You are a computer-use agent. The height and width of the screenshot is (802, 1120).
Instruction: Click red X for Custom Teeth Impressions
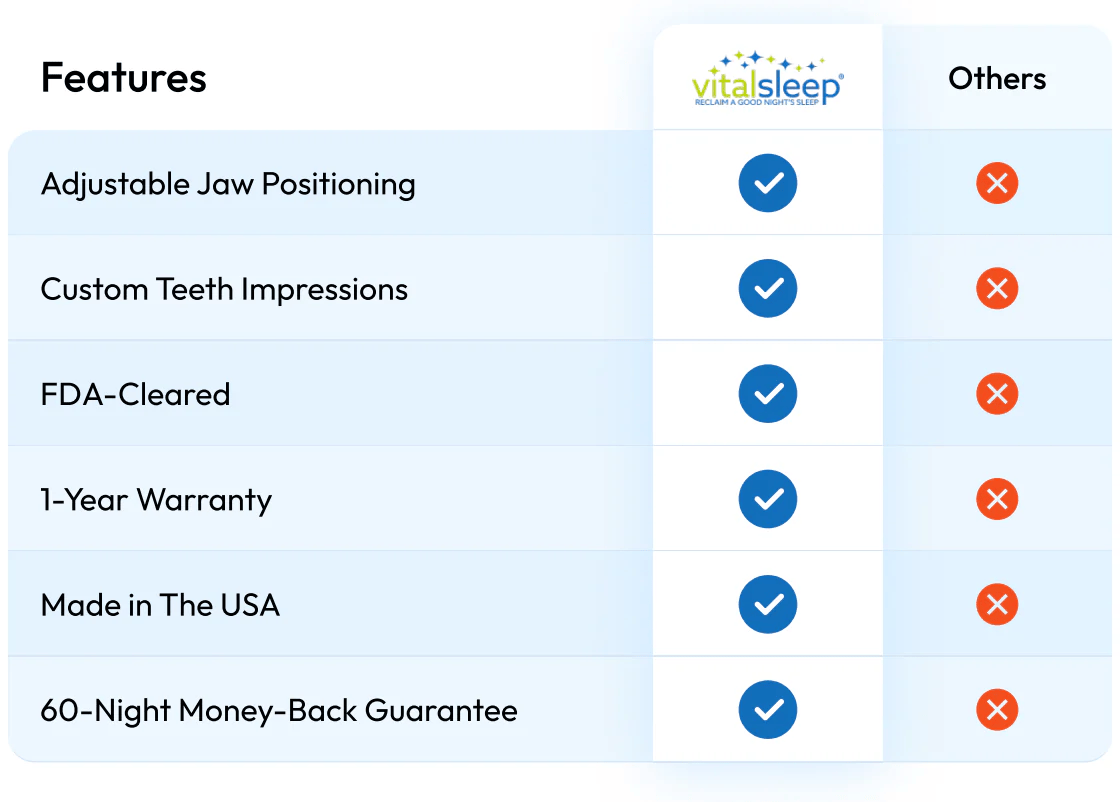click(997, 289)
